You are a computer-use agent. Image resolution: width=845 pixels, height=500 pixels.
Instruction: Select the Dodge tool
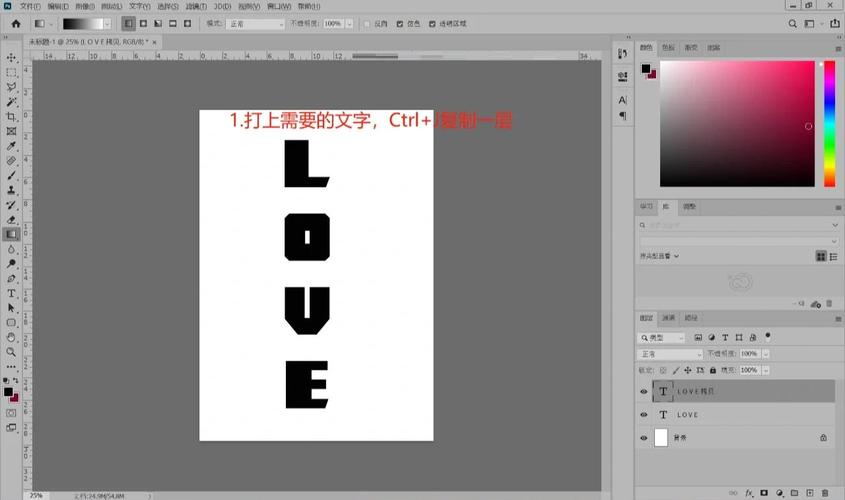pyautogui.click(x=11, y=263)
